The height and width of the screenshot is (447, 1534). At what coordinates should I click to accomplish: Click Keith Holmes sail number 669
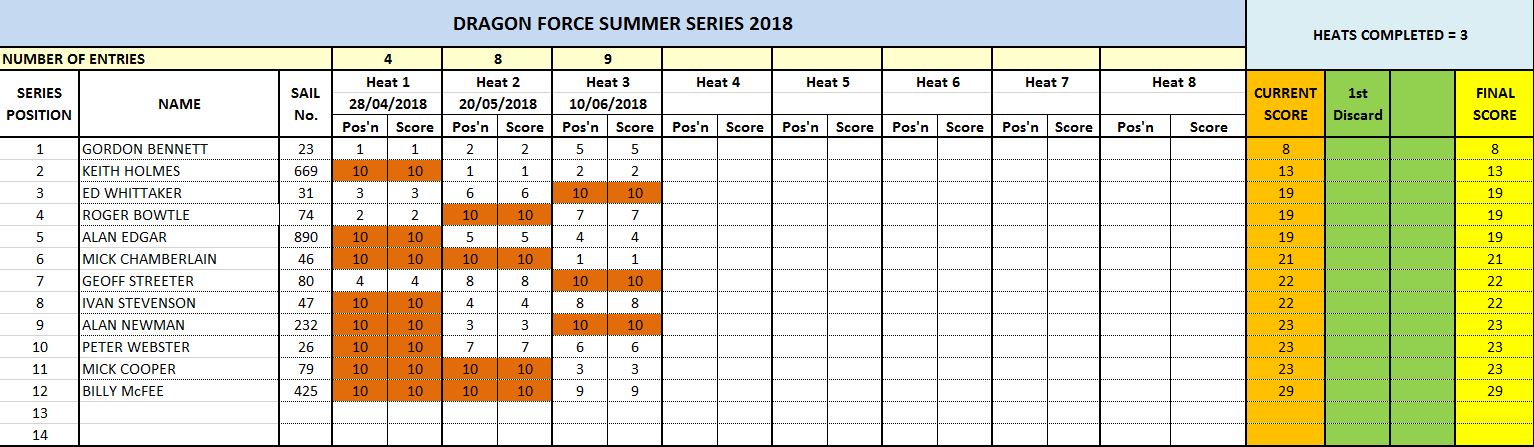(306, 171)
